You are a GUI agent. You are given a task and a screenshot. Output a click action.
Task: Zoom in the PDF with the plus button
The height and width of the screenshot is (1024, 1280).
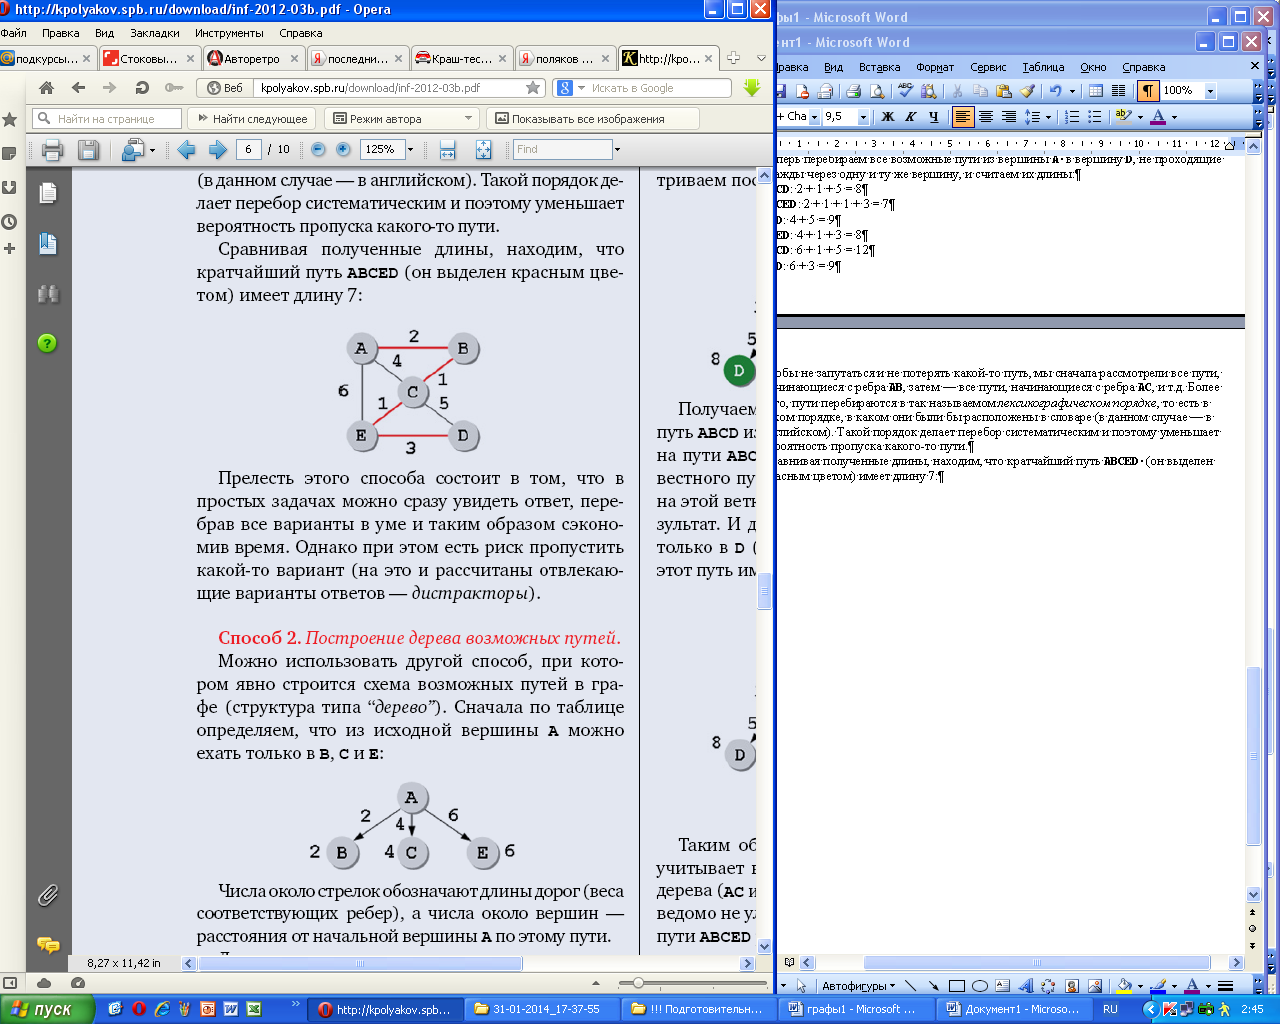pos(343,149)
